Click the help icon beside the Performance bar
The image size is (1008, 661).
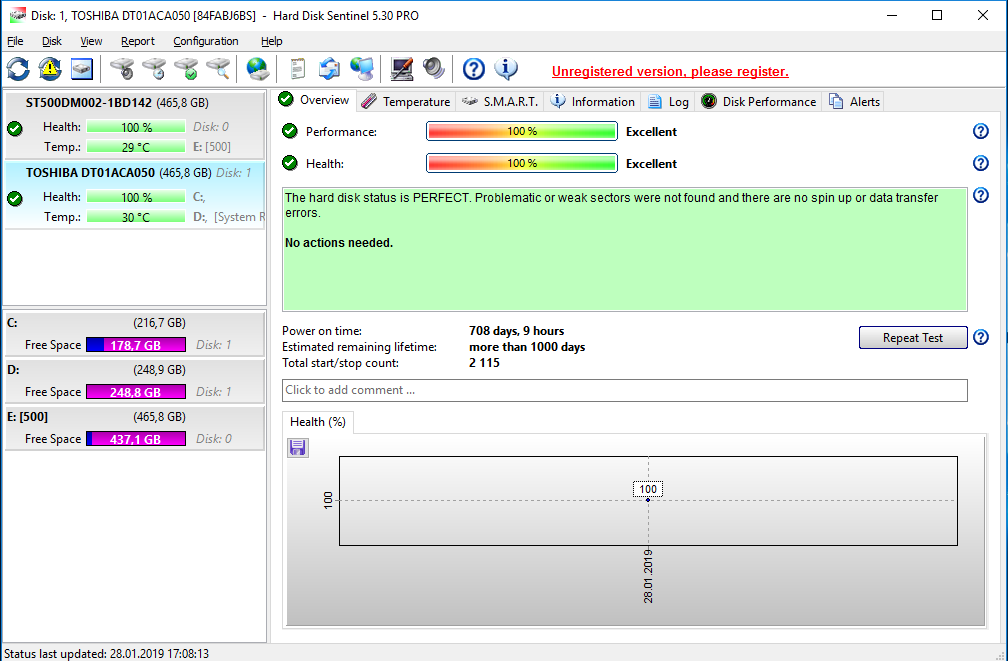click(x=980, y=131)
